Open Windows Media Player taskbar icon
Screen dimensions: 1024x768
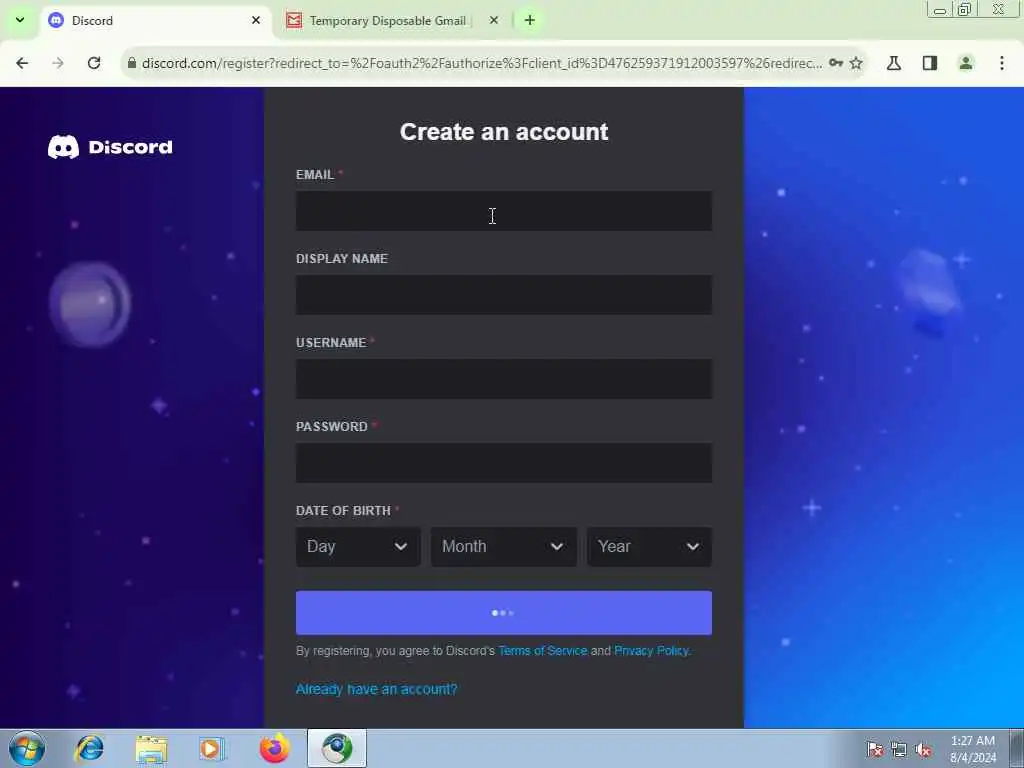point(212,748)
